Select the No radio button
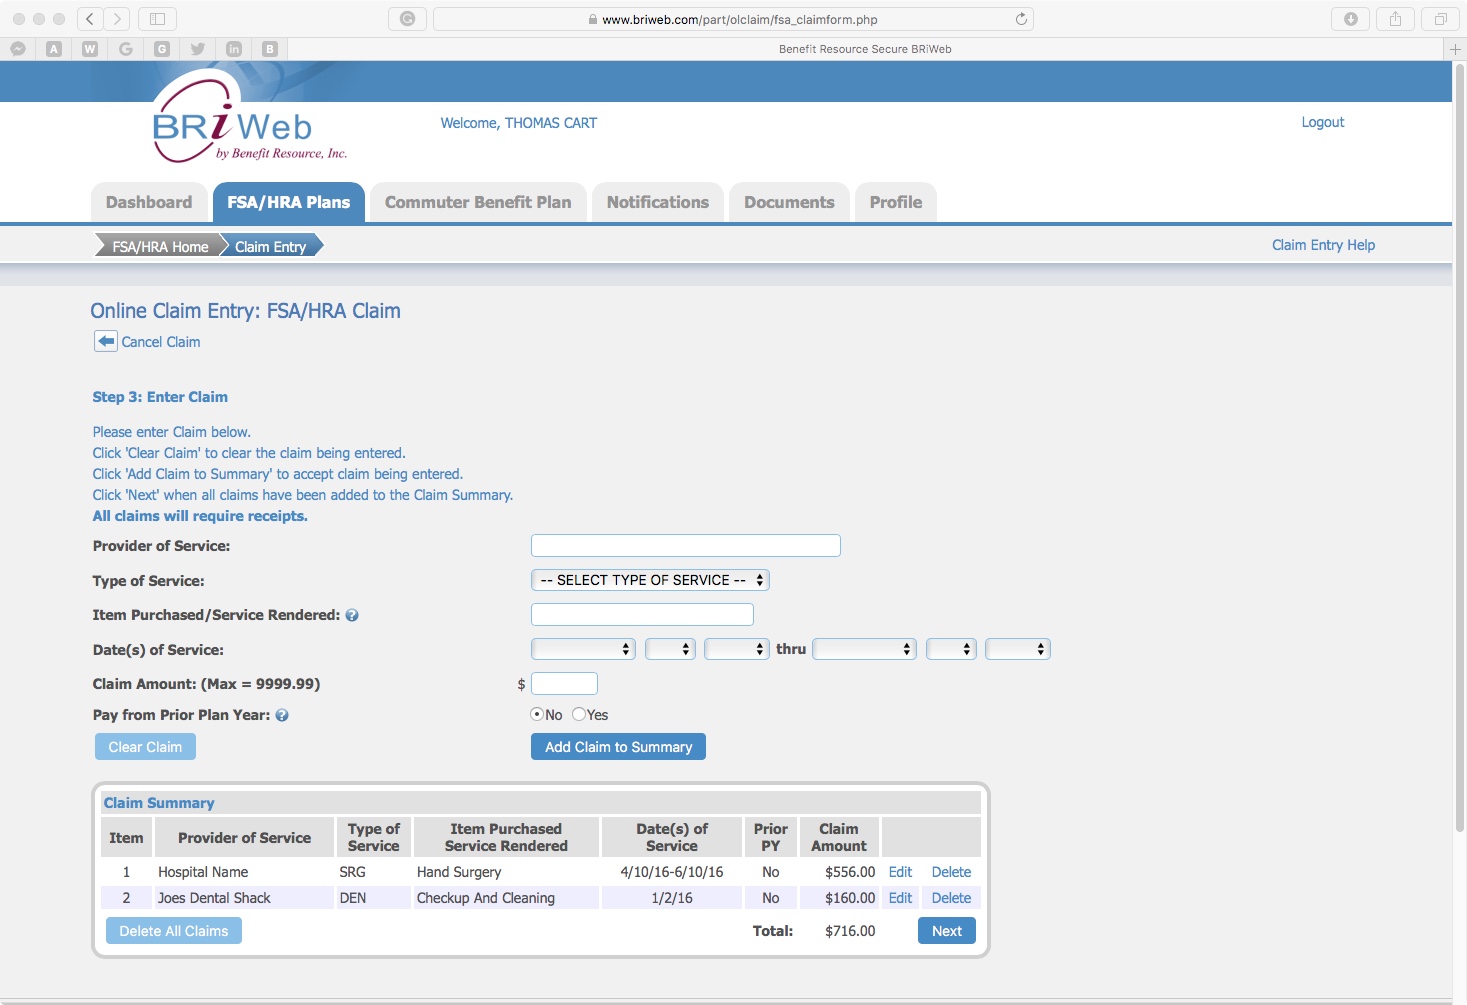The height and width of the screenshot is (1005, 1467). point(537,714)
